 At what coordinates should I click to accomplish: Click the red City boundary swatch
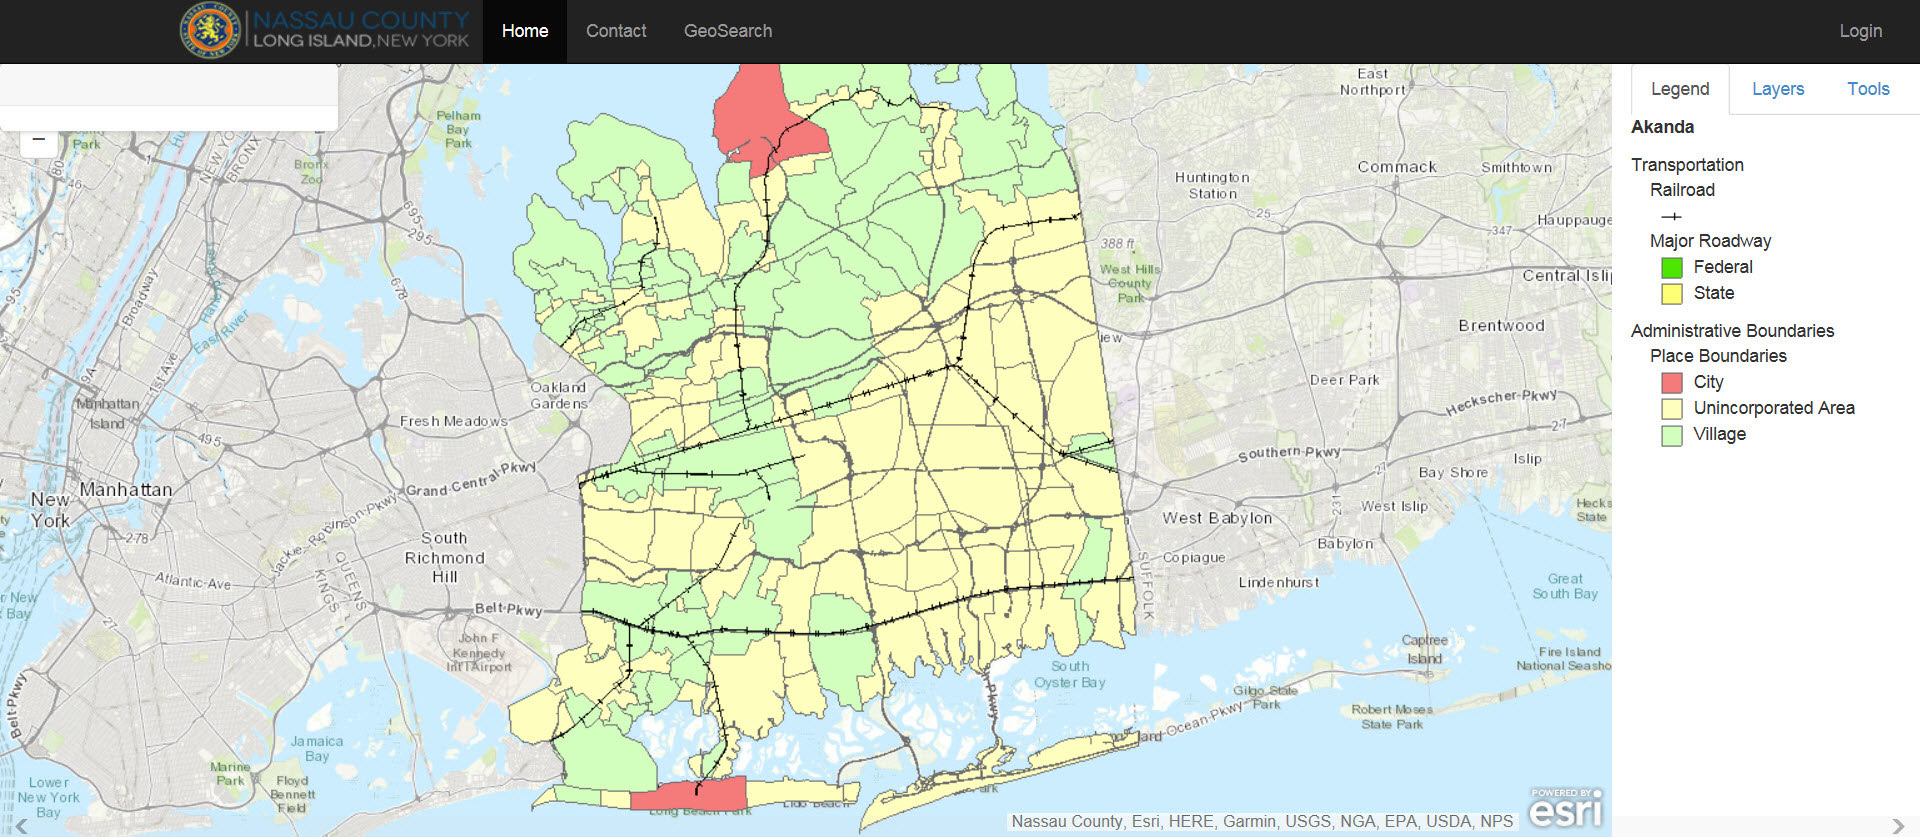click(x=1671, y=383)
